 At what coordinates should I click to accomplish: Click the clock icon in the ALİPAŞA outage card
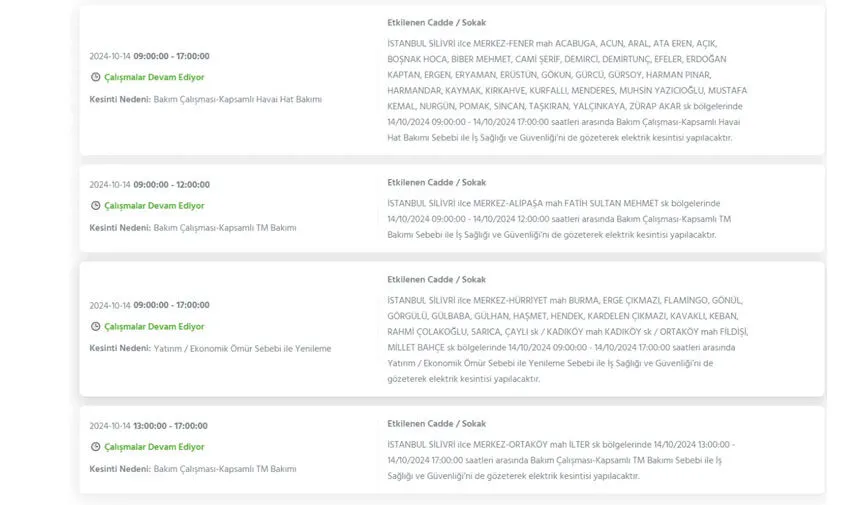click(95, 206)
